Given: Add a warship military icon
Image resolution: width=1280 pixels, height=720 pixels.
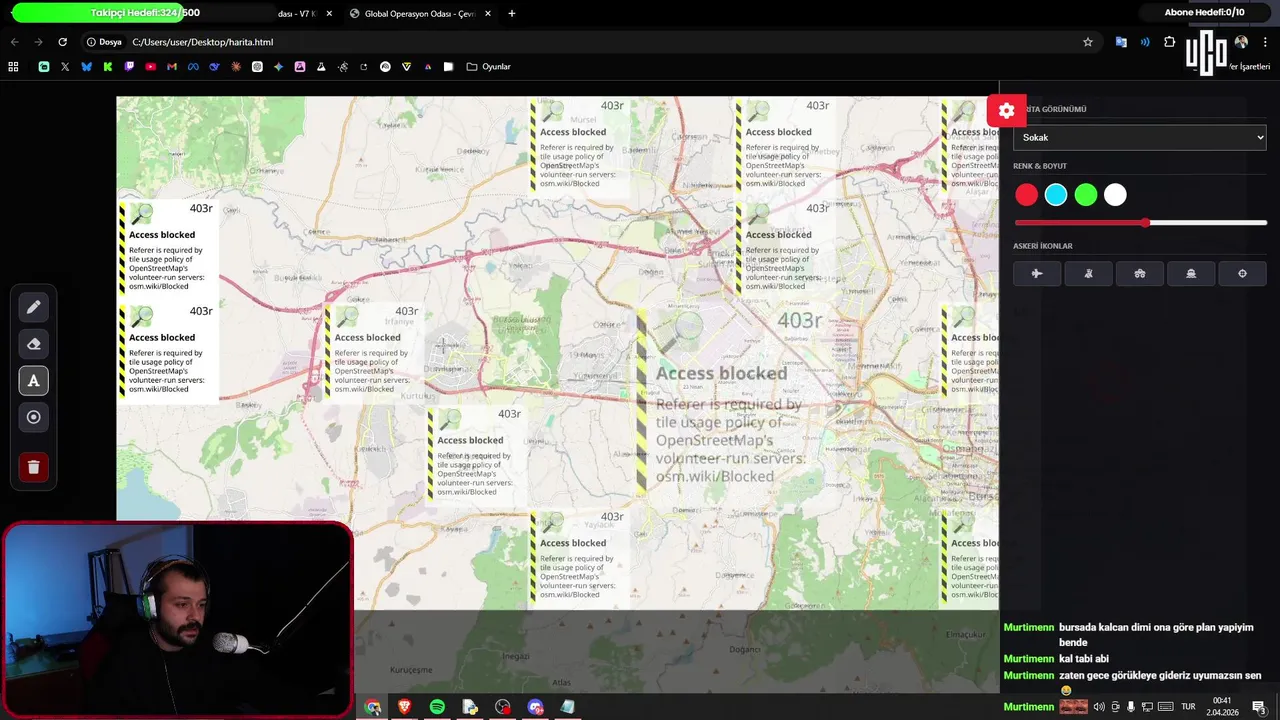Looking at the screenshot, I should tap(1190, 273).
